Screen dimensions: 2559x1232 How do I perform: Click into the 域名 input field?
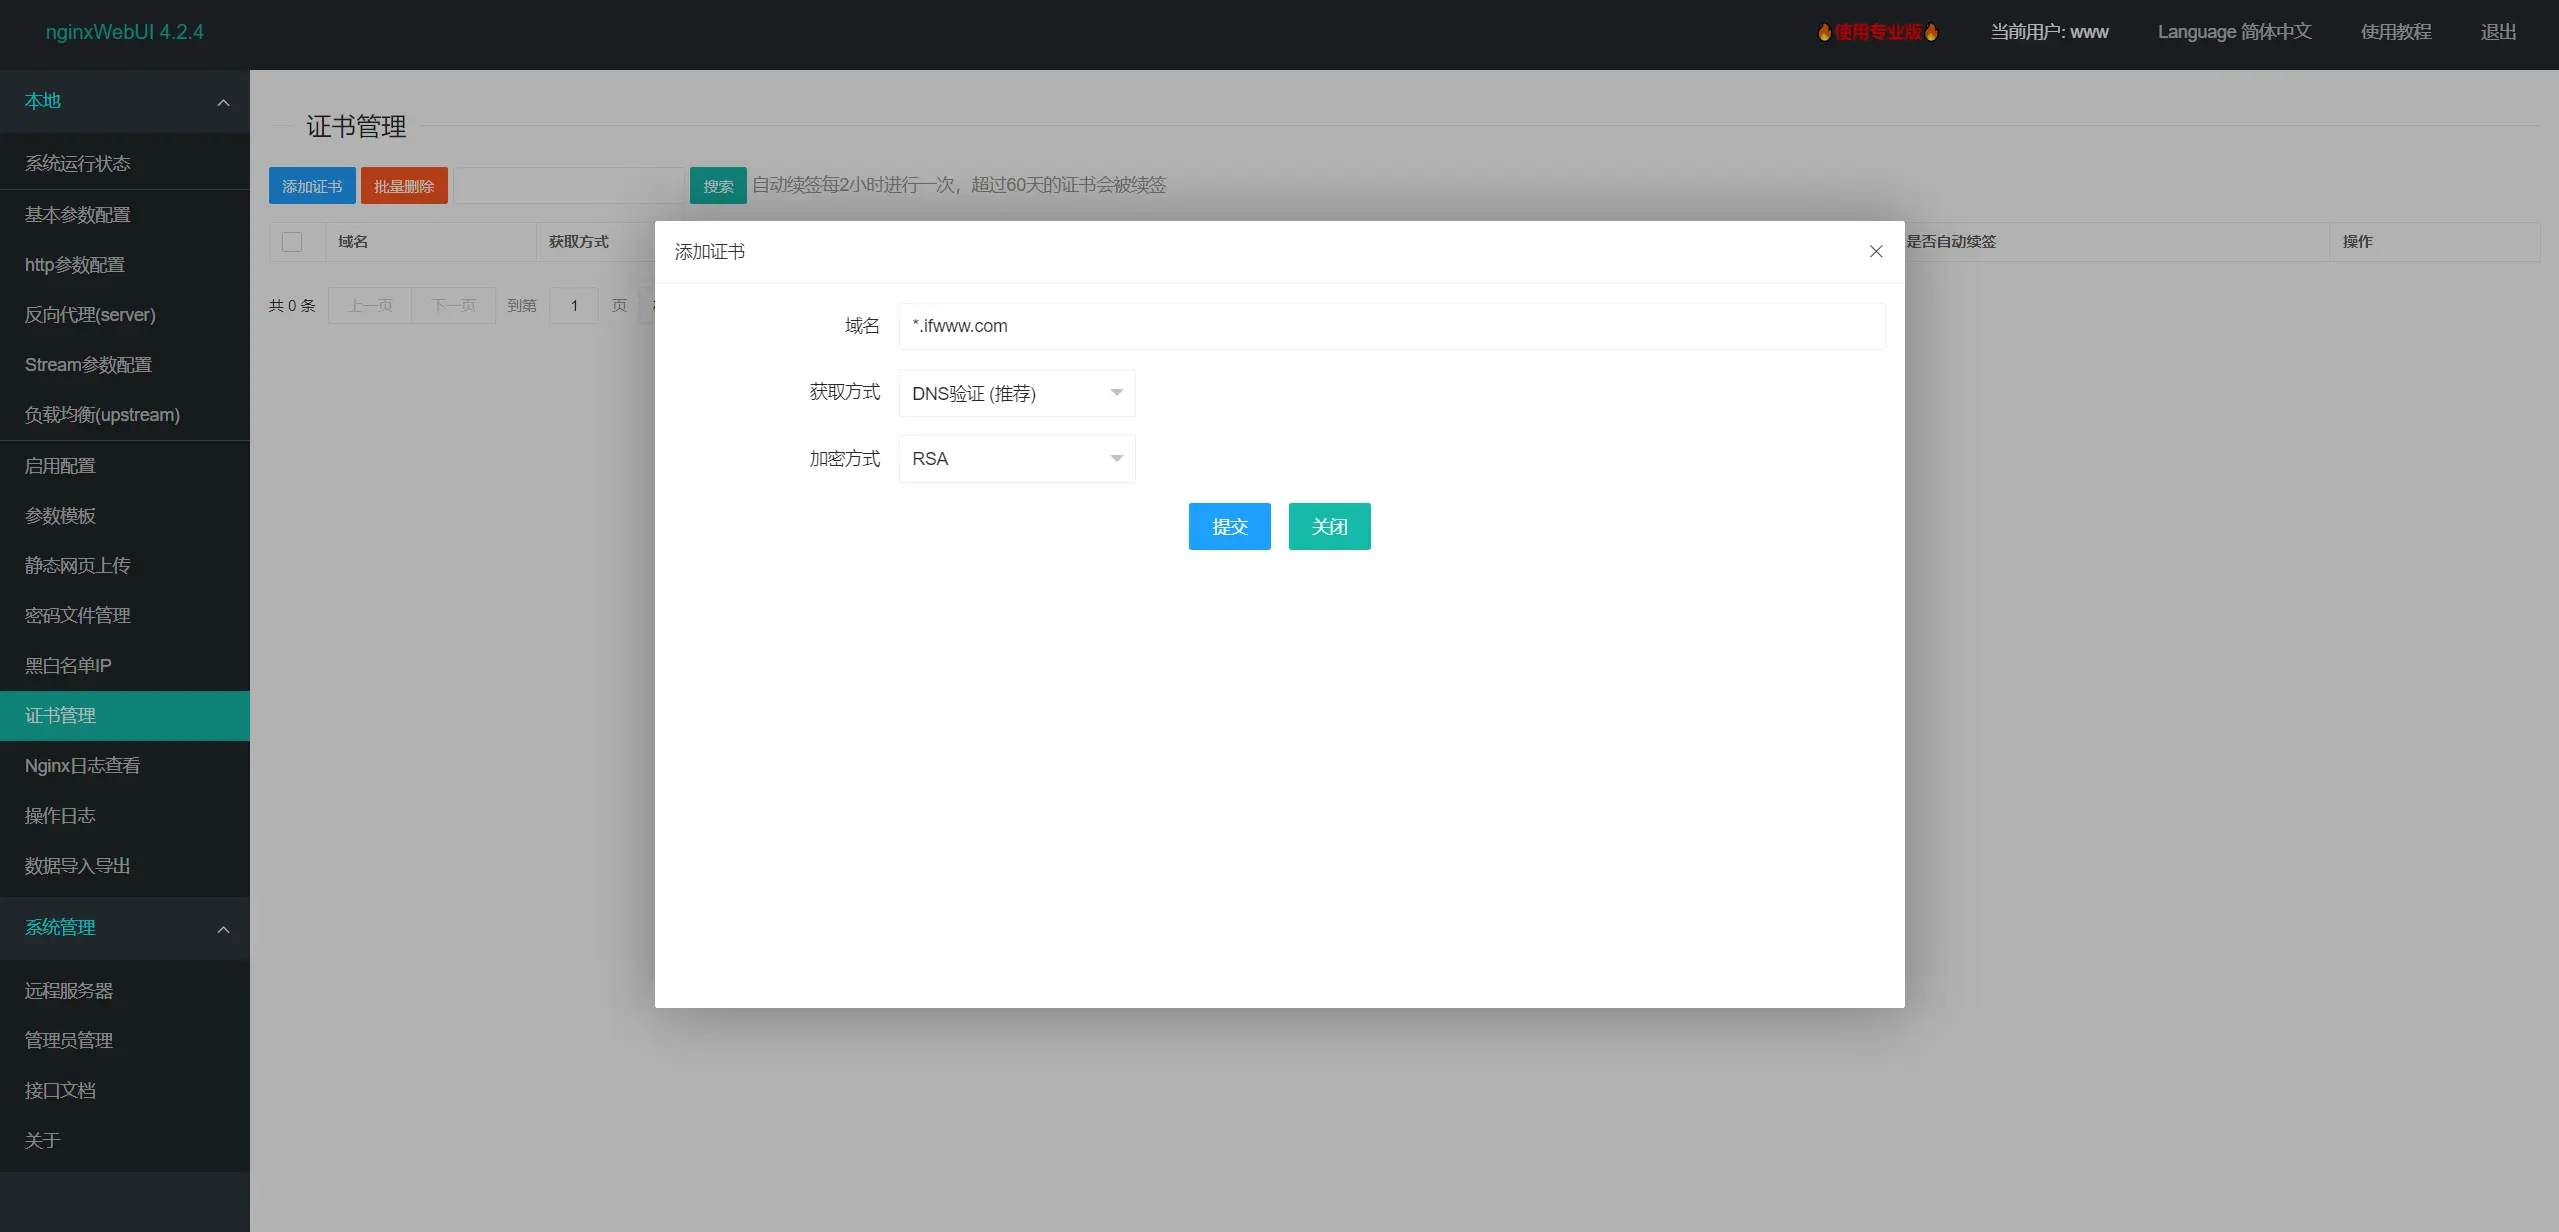tap(1390, 326)
